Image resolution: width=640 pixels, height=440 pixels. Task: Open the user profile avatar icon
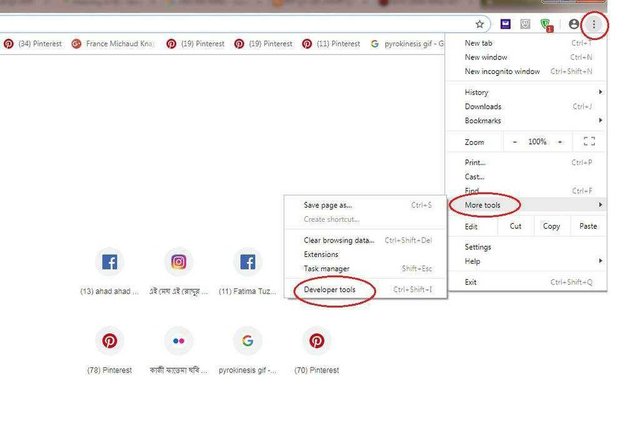(x=573, y=24)
